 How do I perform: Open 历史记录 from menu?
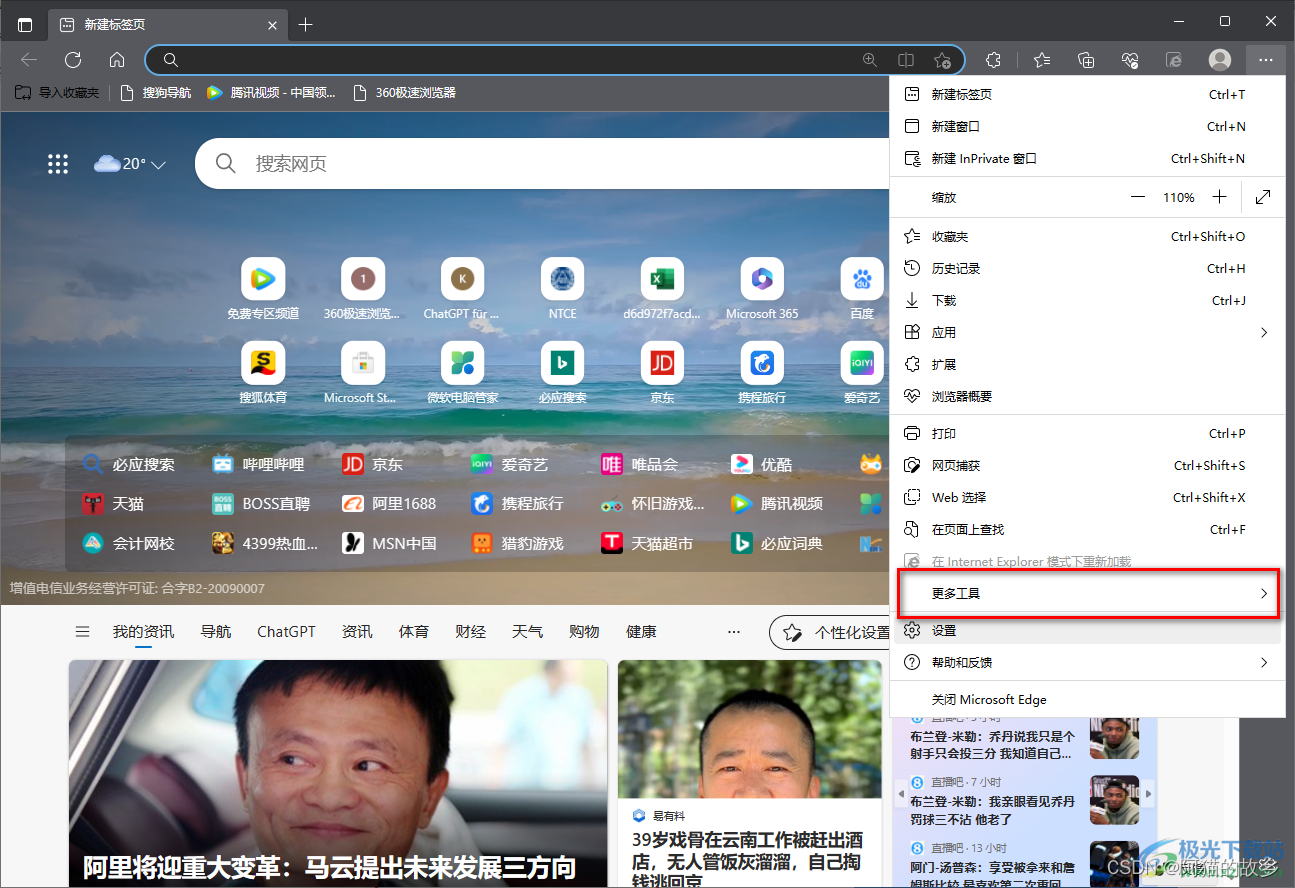(1087, 268)
